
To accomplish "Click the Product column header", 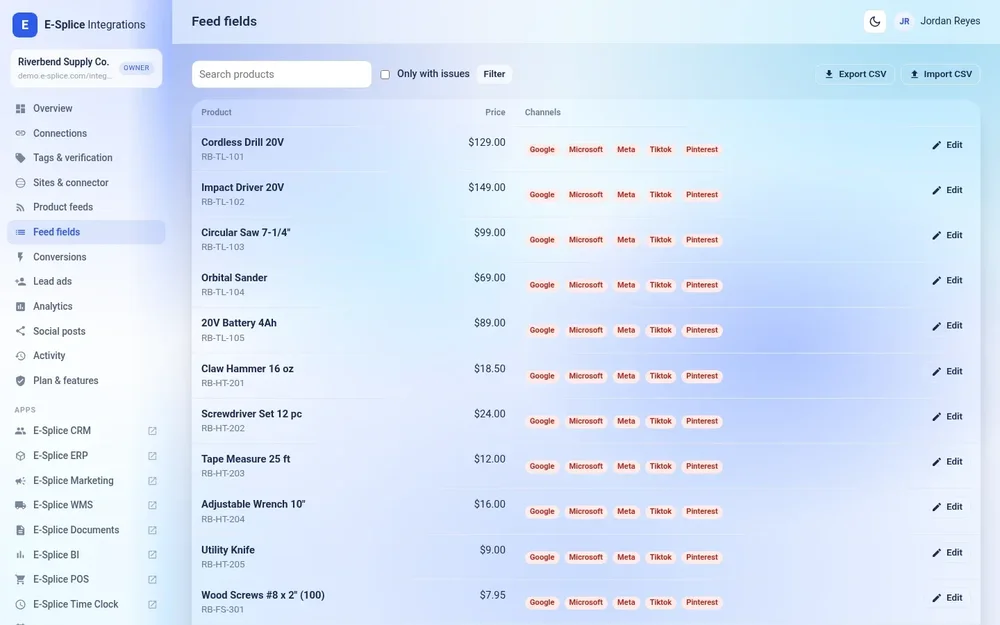I will click(216, 112).
